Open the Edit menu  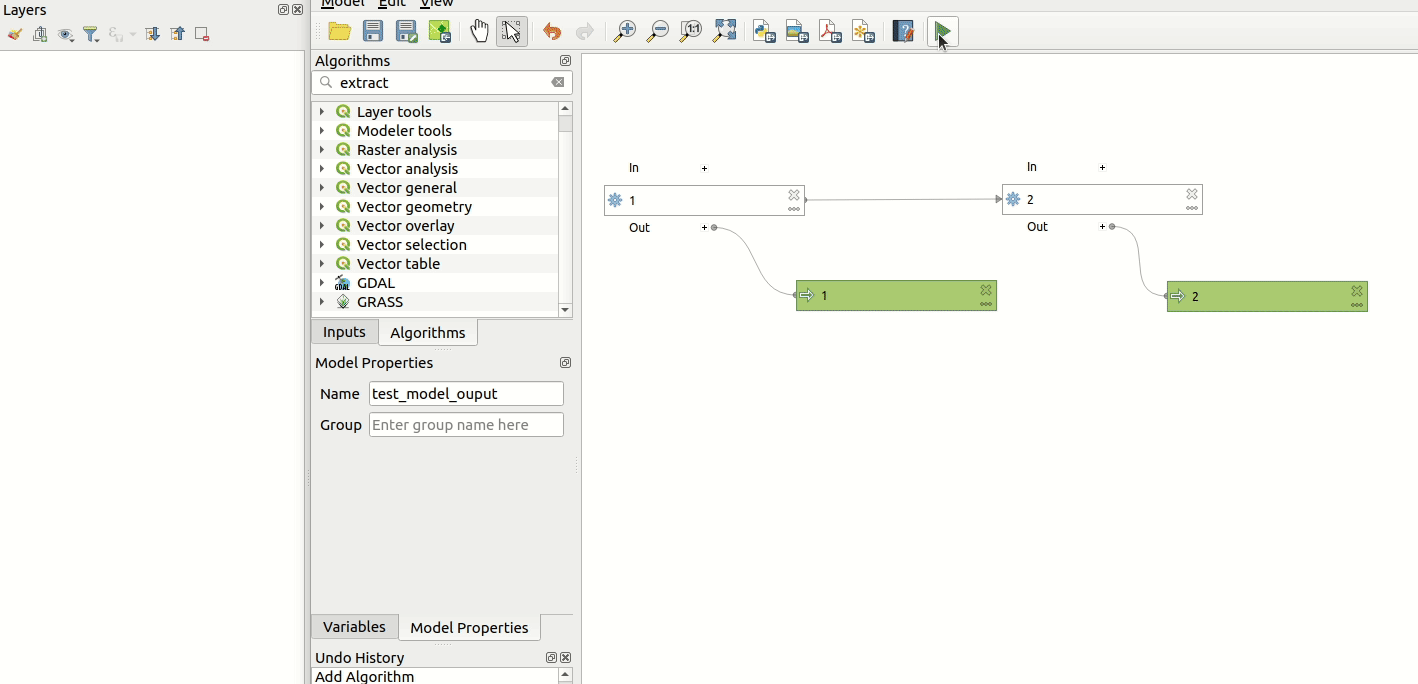(x=391, y=4)
